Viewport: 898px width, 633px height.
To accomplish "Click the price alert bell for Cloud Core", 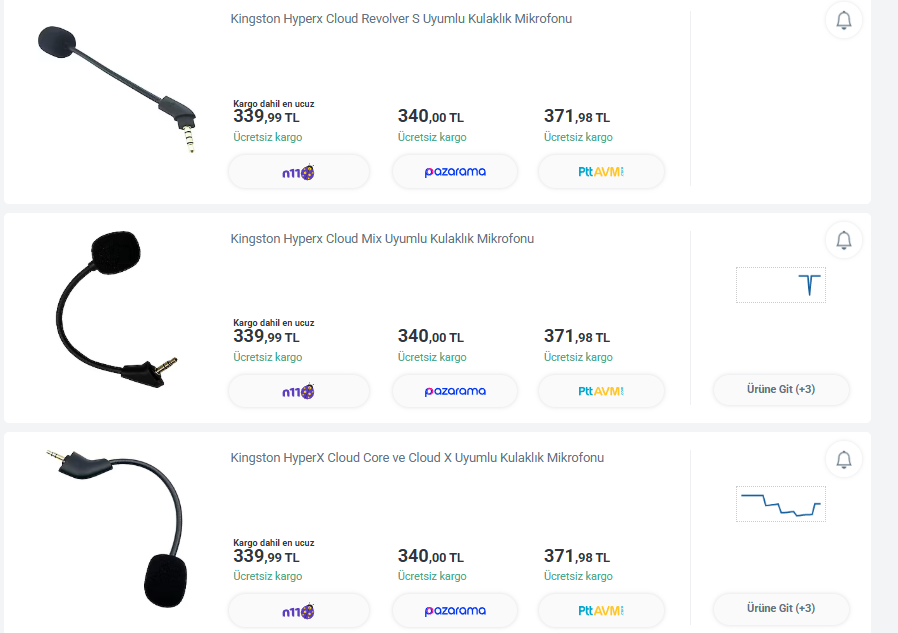I will point(844,459).
